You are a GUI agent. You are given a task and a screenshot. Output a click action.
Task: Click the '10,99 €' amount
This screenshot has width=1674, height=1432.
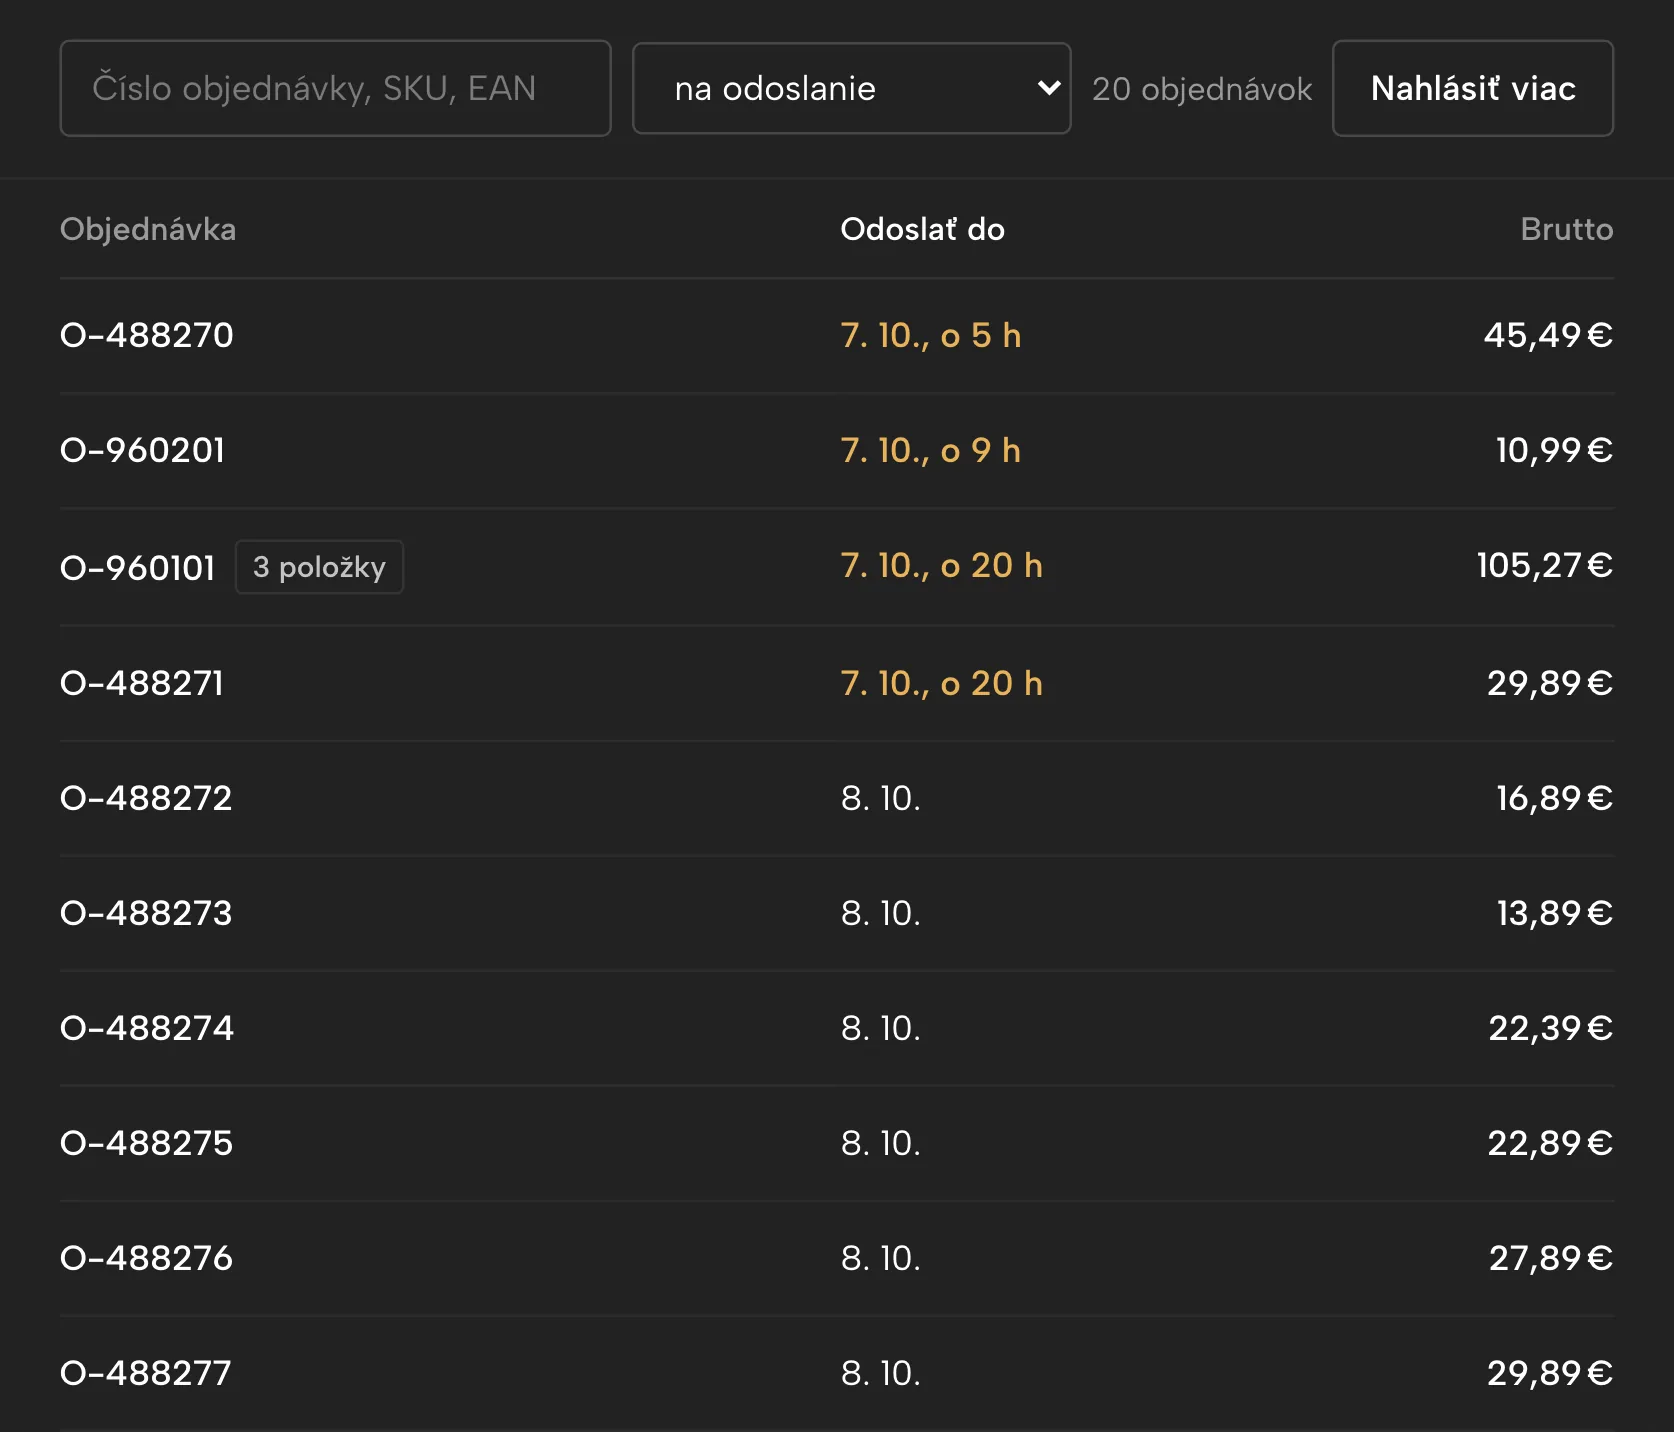click(x=1554, y=450)
